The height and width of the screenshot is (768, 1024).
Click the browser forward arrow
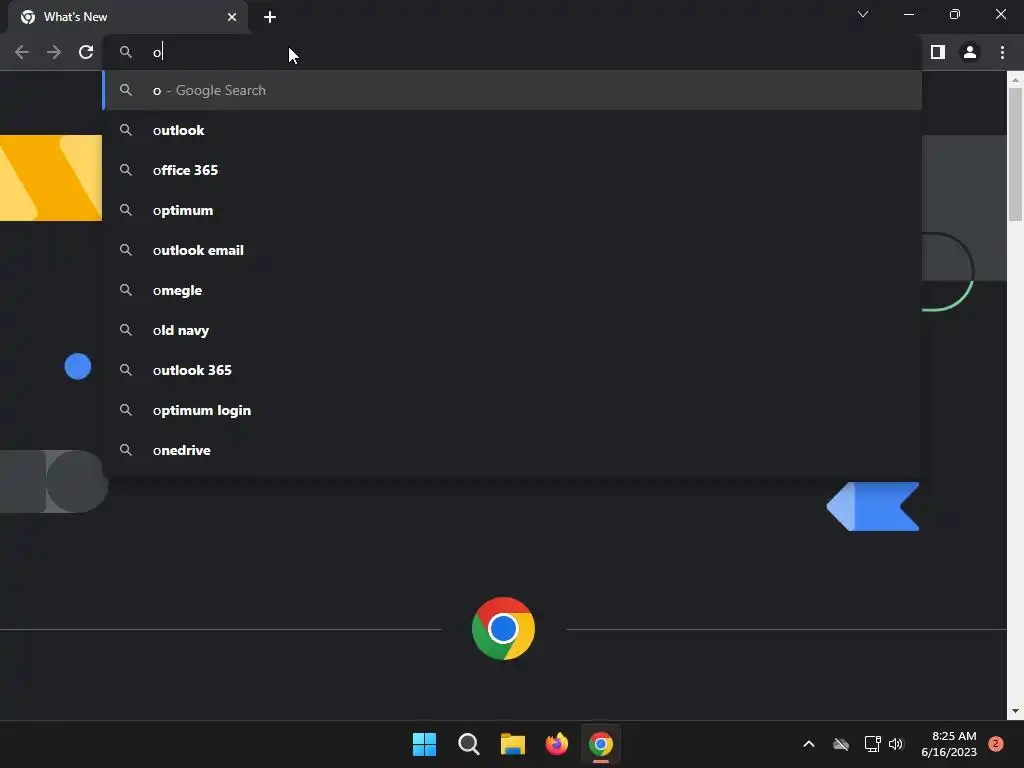[54, 52]
